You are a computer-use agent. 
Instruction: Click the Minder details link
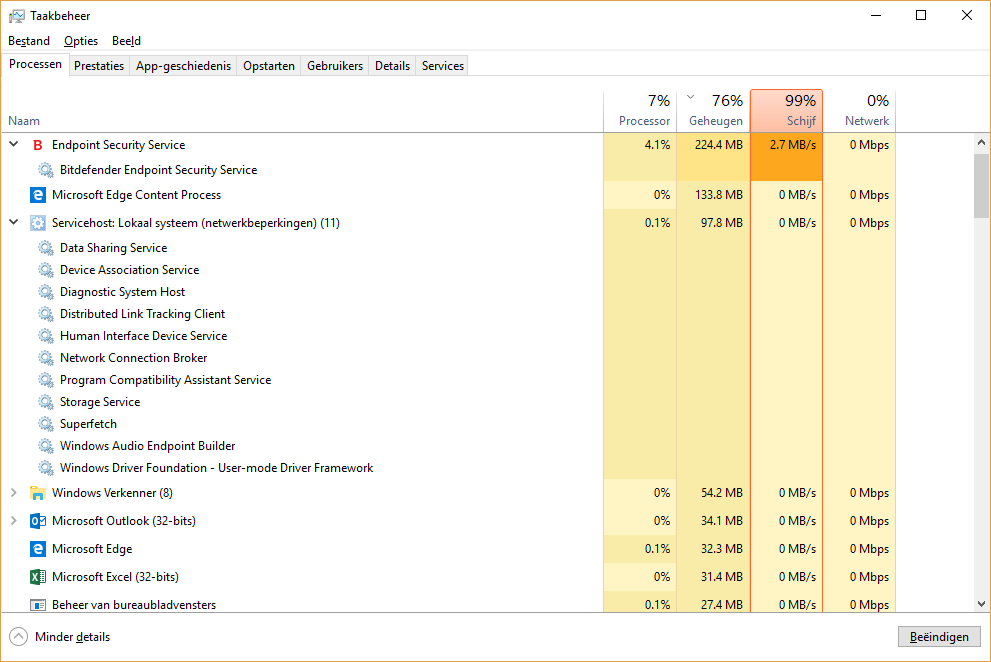coord(73,637)
